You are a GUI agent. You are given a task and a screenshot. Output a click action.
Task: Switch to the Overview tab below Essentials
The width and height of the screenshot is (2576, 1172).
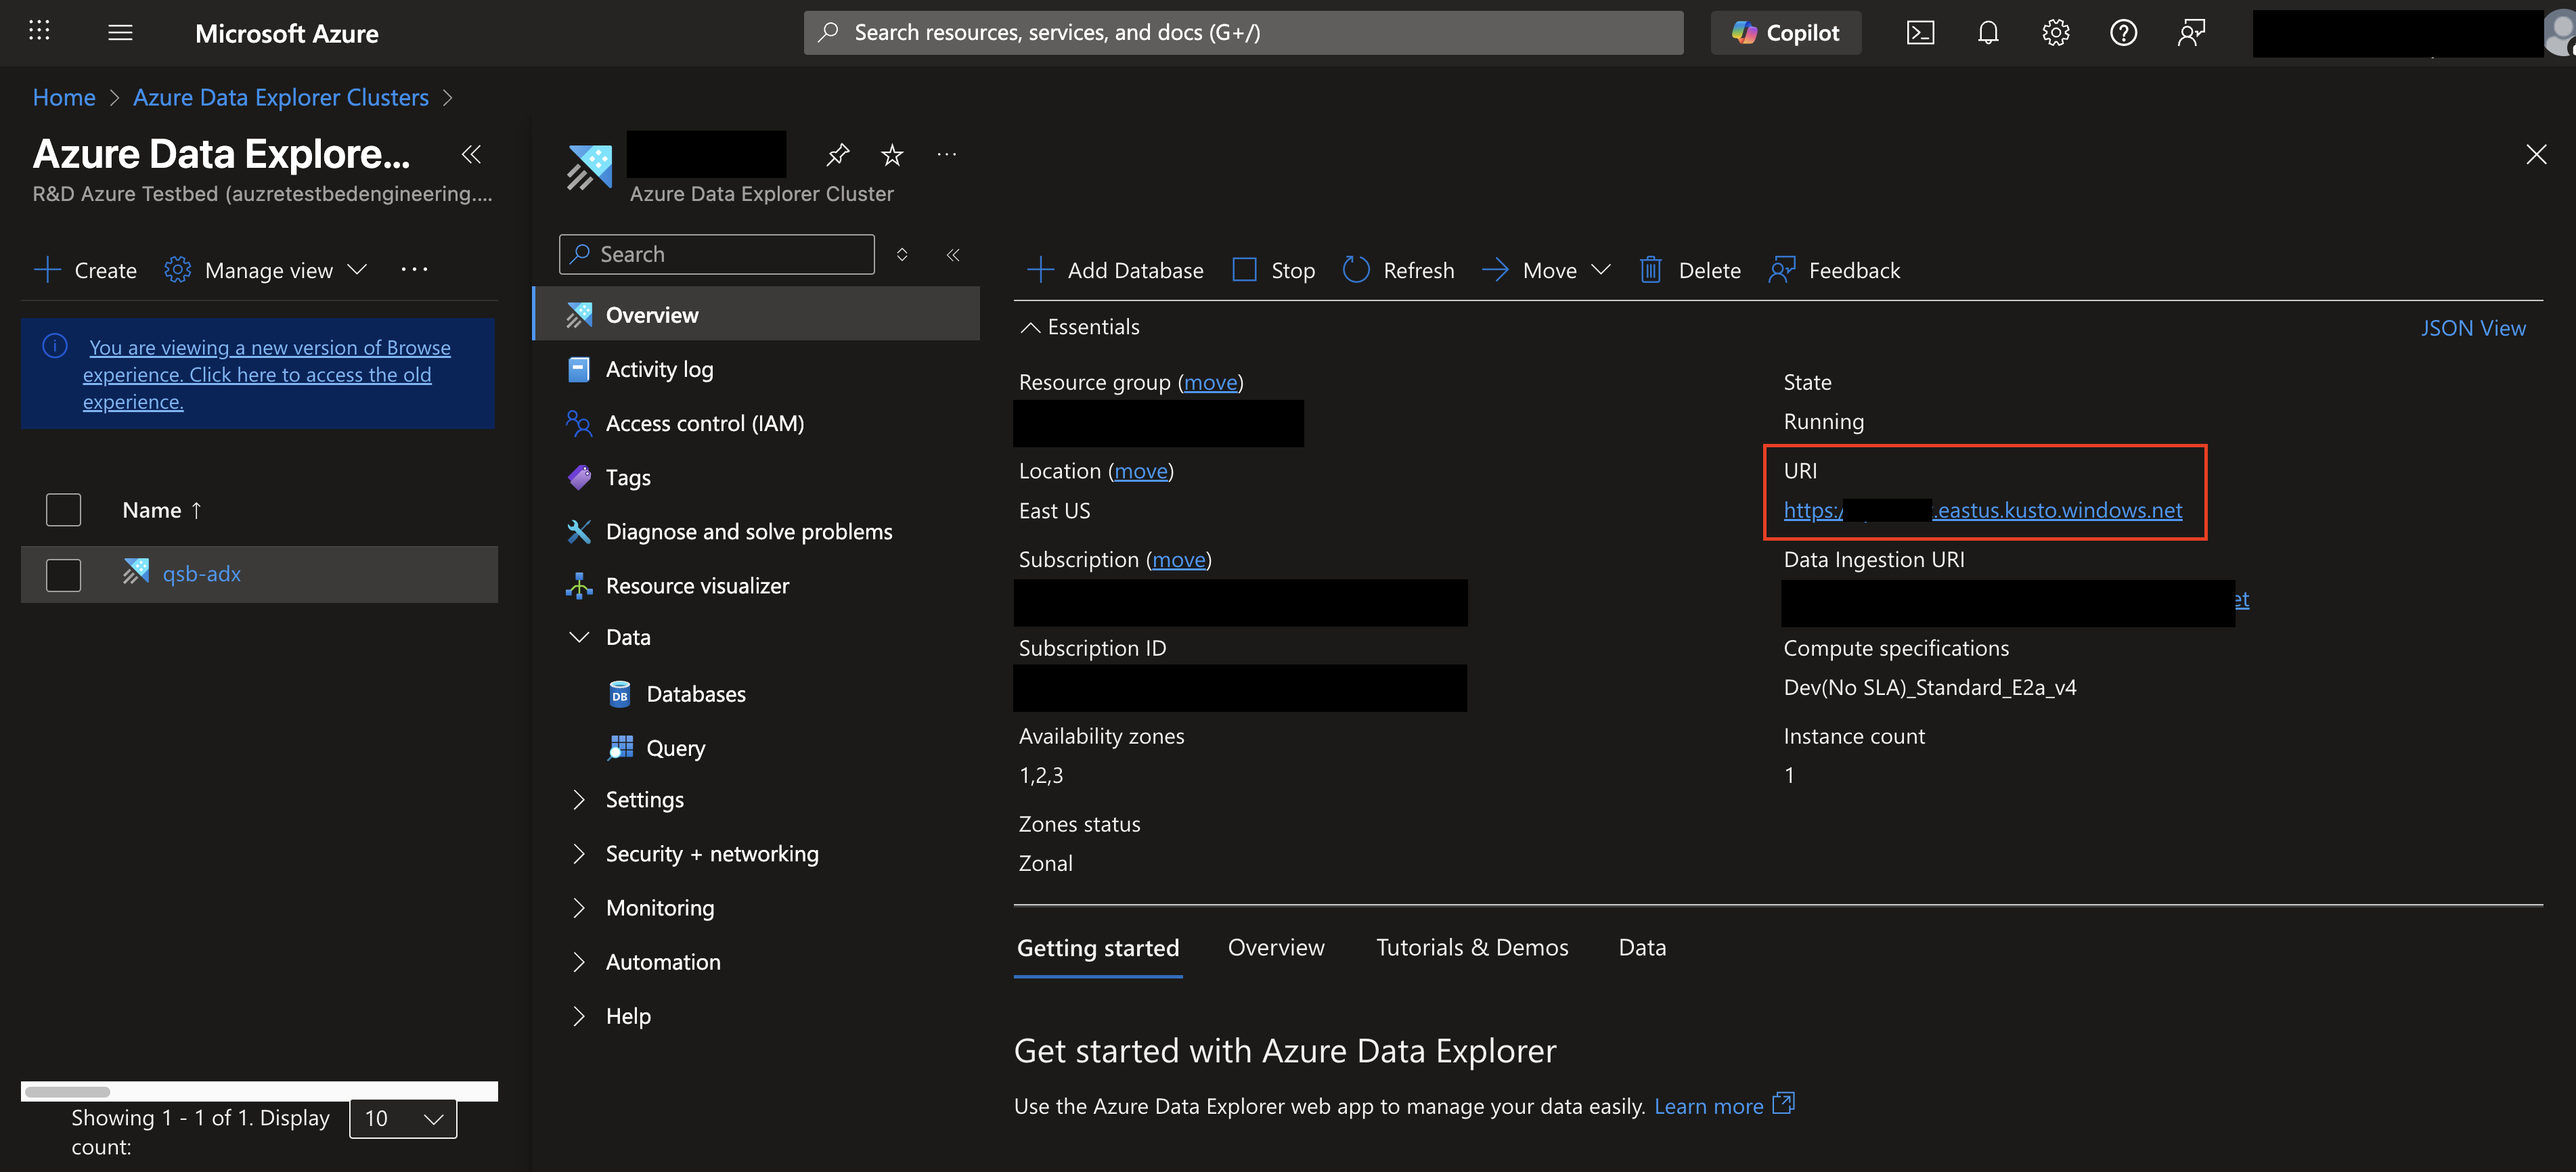[1275, 947]
